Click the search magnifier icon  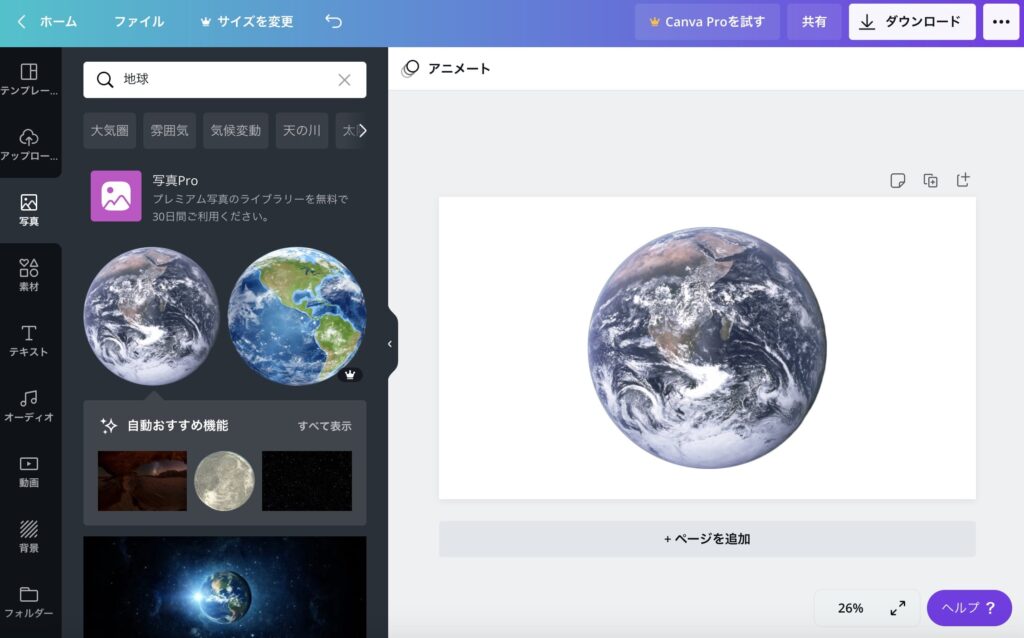tap(104, 80)
